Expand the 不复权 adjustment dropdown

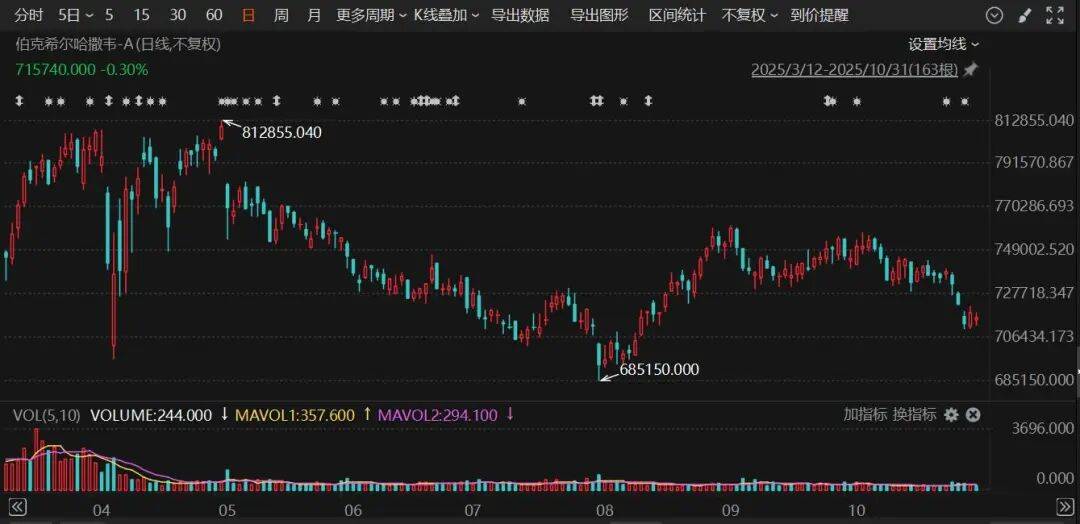coord(749,15)
